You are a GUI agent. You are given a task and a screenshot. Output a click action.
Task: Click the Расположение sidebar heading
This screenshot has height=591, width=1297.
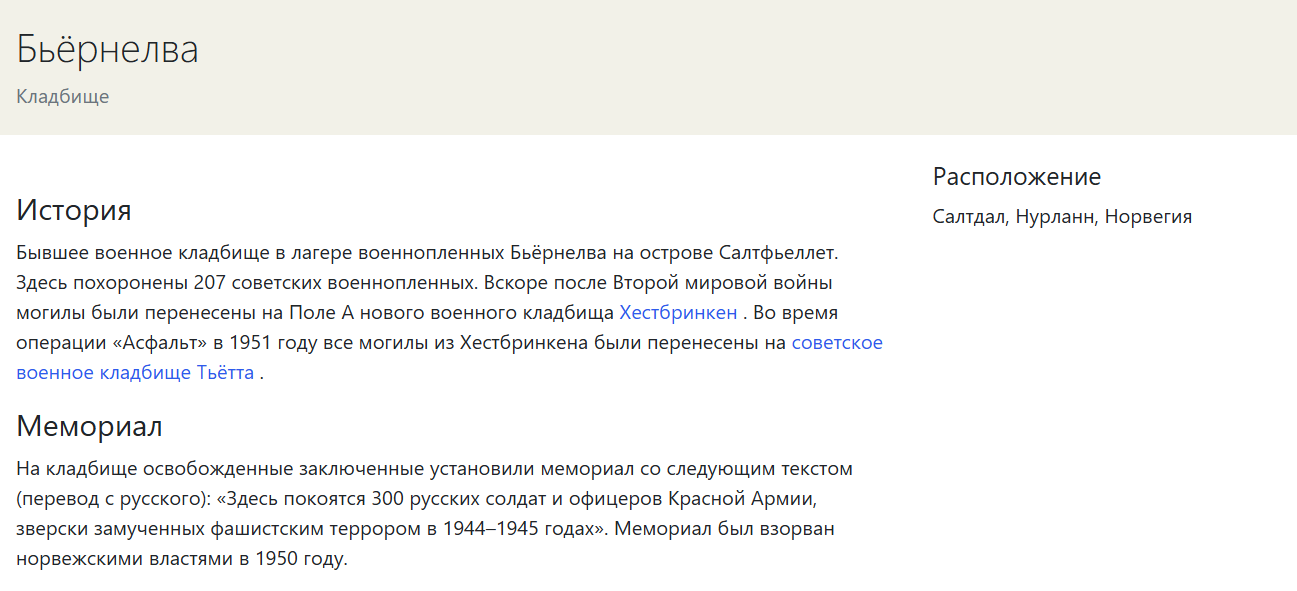tap(1017, 177)
